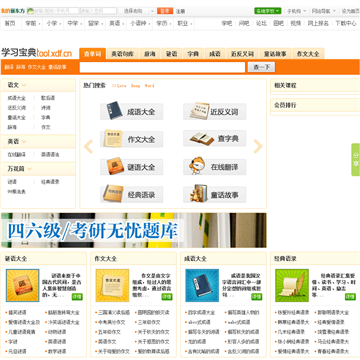Open the 查字典 open-book button

coord(215,138)
